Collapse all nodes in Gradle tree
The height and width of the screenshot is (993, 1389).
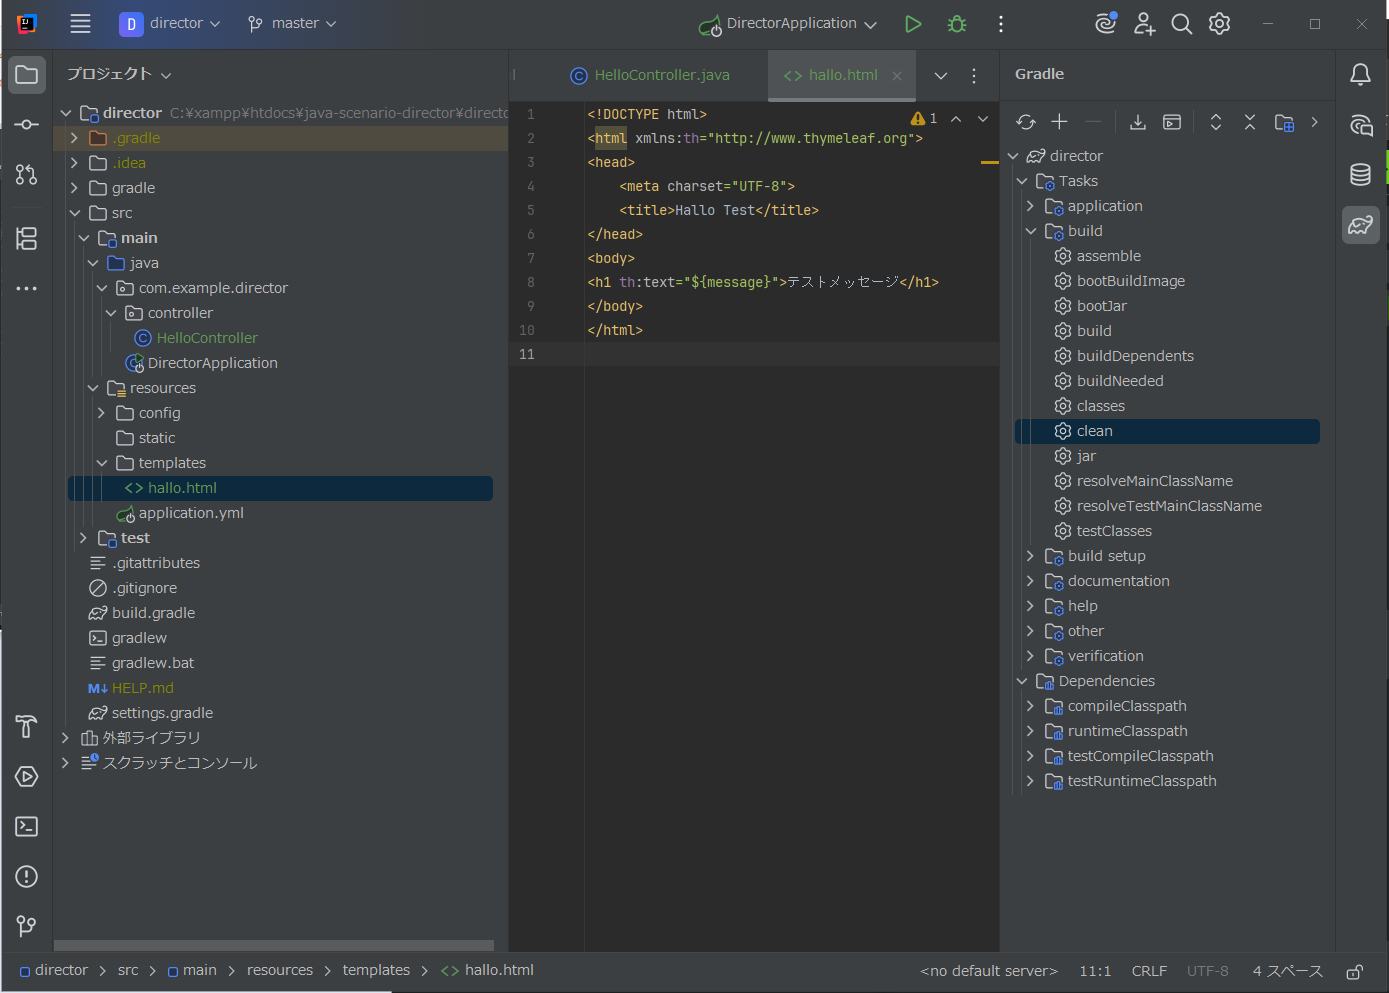[1250, 122]
